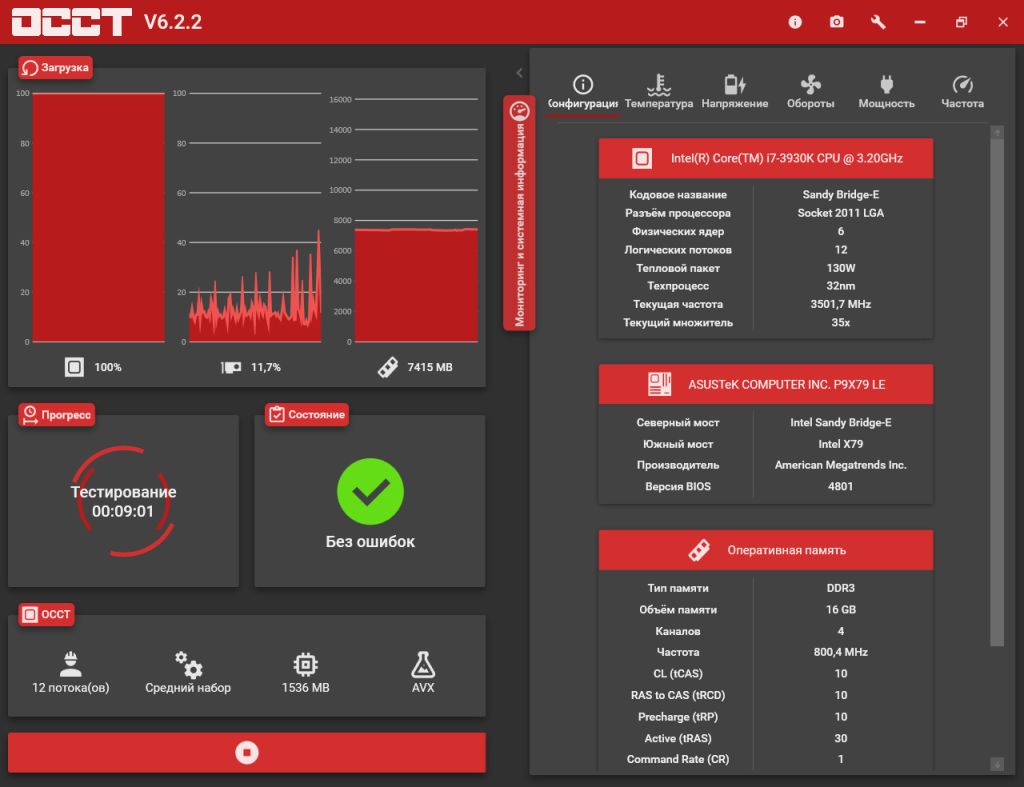Image resolution: width=1024 pixels, height=787 pixels.
Task: Take a screenshot with the camera icon
Action: click(837, 22)
